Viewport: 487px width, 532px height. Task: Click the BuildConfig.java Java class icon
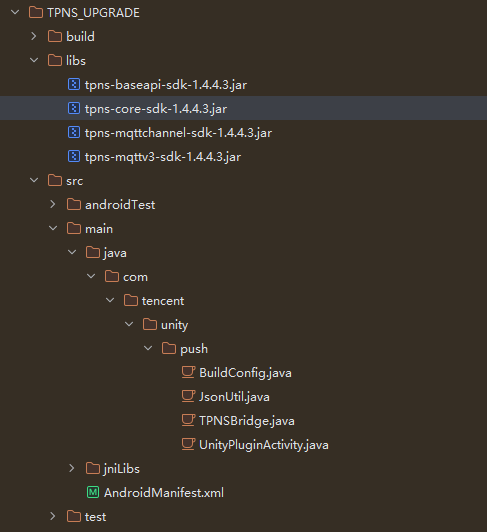[188, 372]
